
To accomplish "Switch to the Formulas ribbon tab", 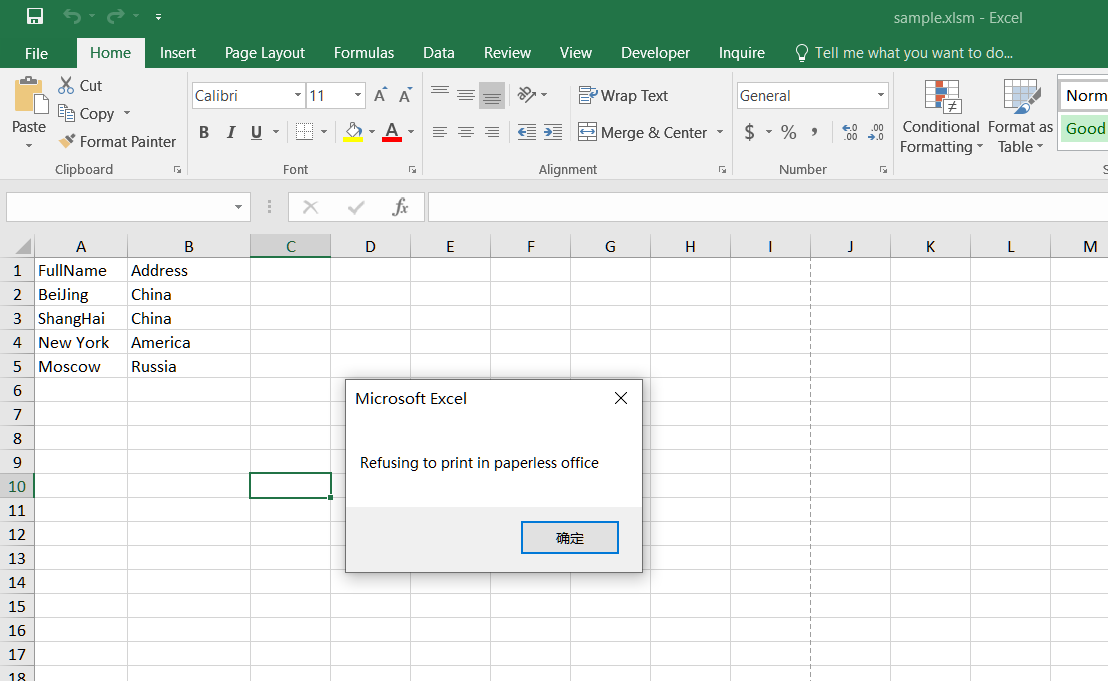I will click(x=364, y=53).
